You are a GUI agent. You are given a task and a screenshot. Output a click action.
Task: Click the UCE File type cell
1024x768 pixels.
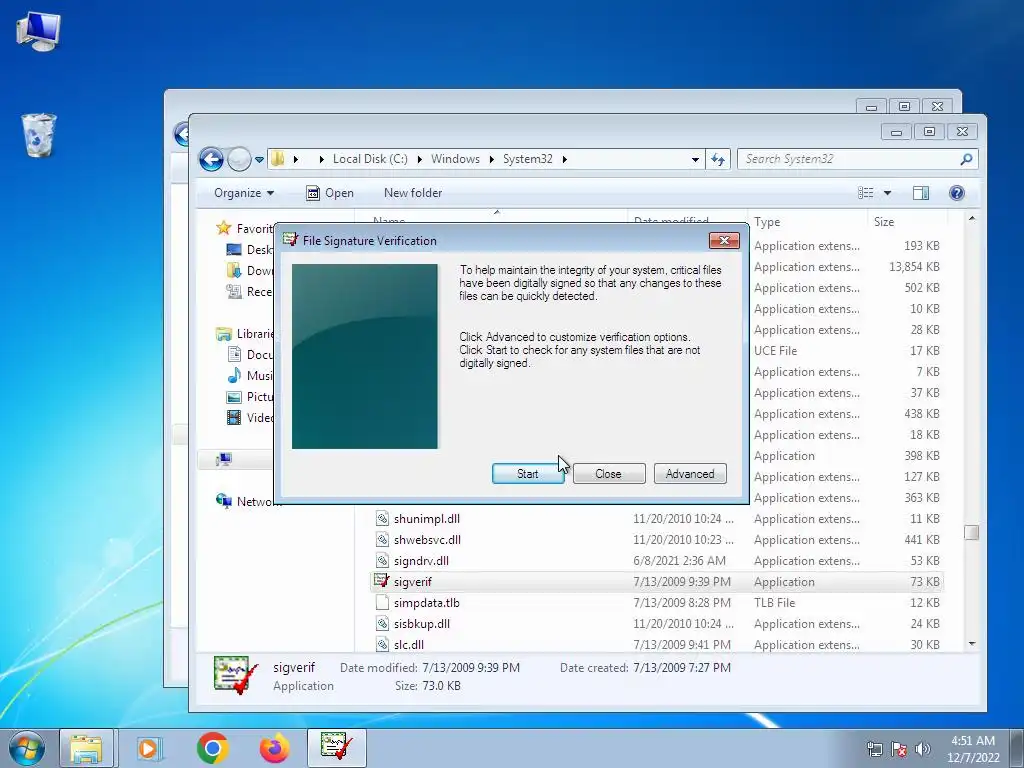tap(775, 350)
